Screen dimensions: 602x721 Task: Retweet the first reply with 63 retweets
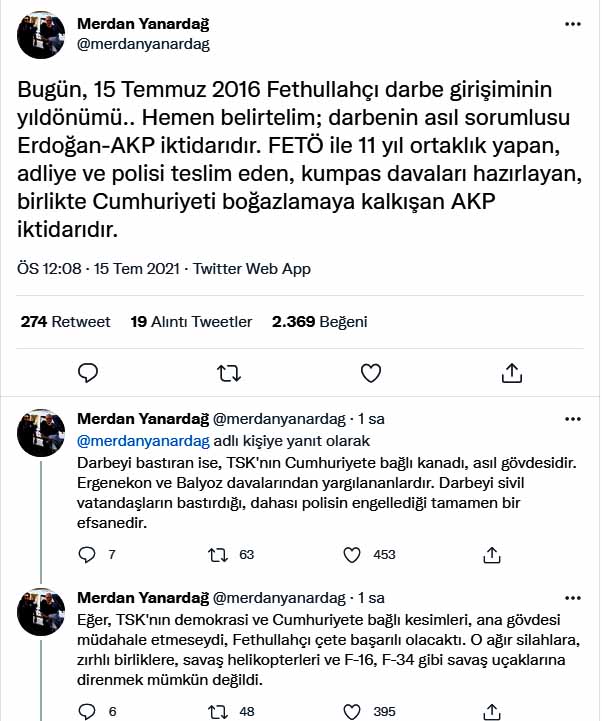[218, 554]
